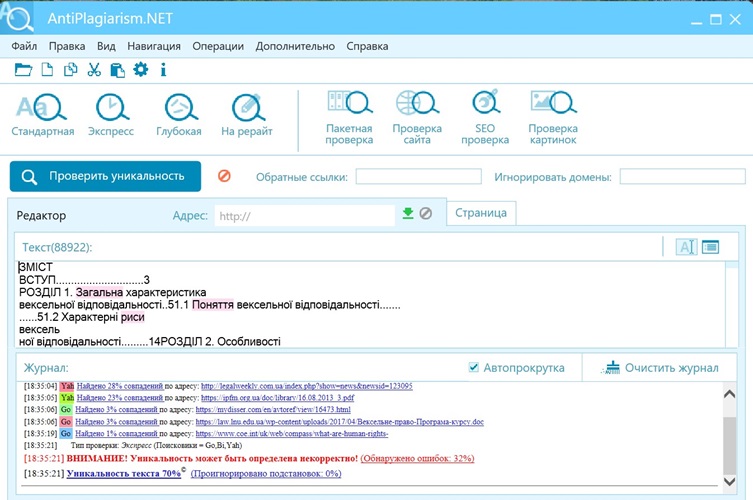
Task: Open the mydisser.com link
Action: [x=273, y=410]
